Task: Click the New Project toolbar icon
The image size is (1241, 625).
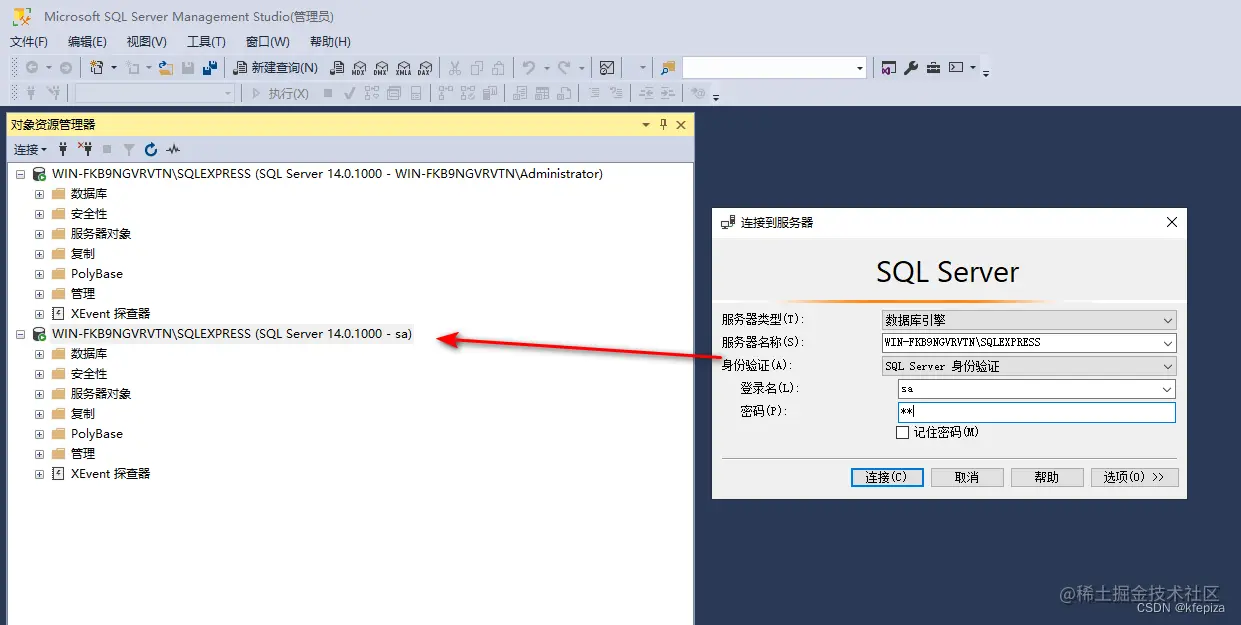Action: [x=97, y=68]
